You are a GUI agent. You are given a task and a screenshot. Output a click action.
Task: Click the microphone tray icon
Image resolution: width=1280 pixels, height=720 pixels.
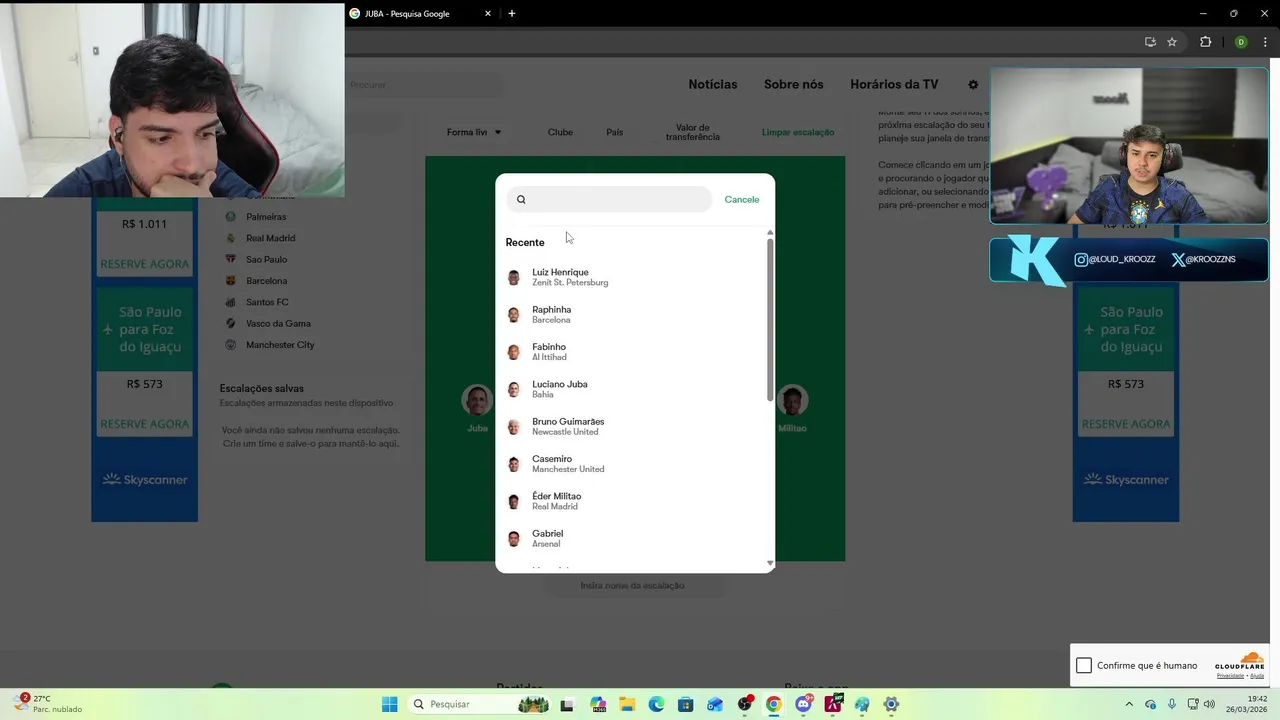1172,704
